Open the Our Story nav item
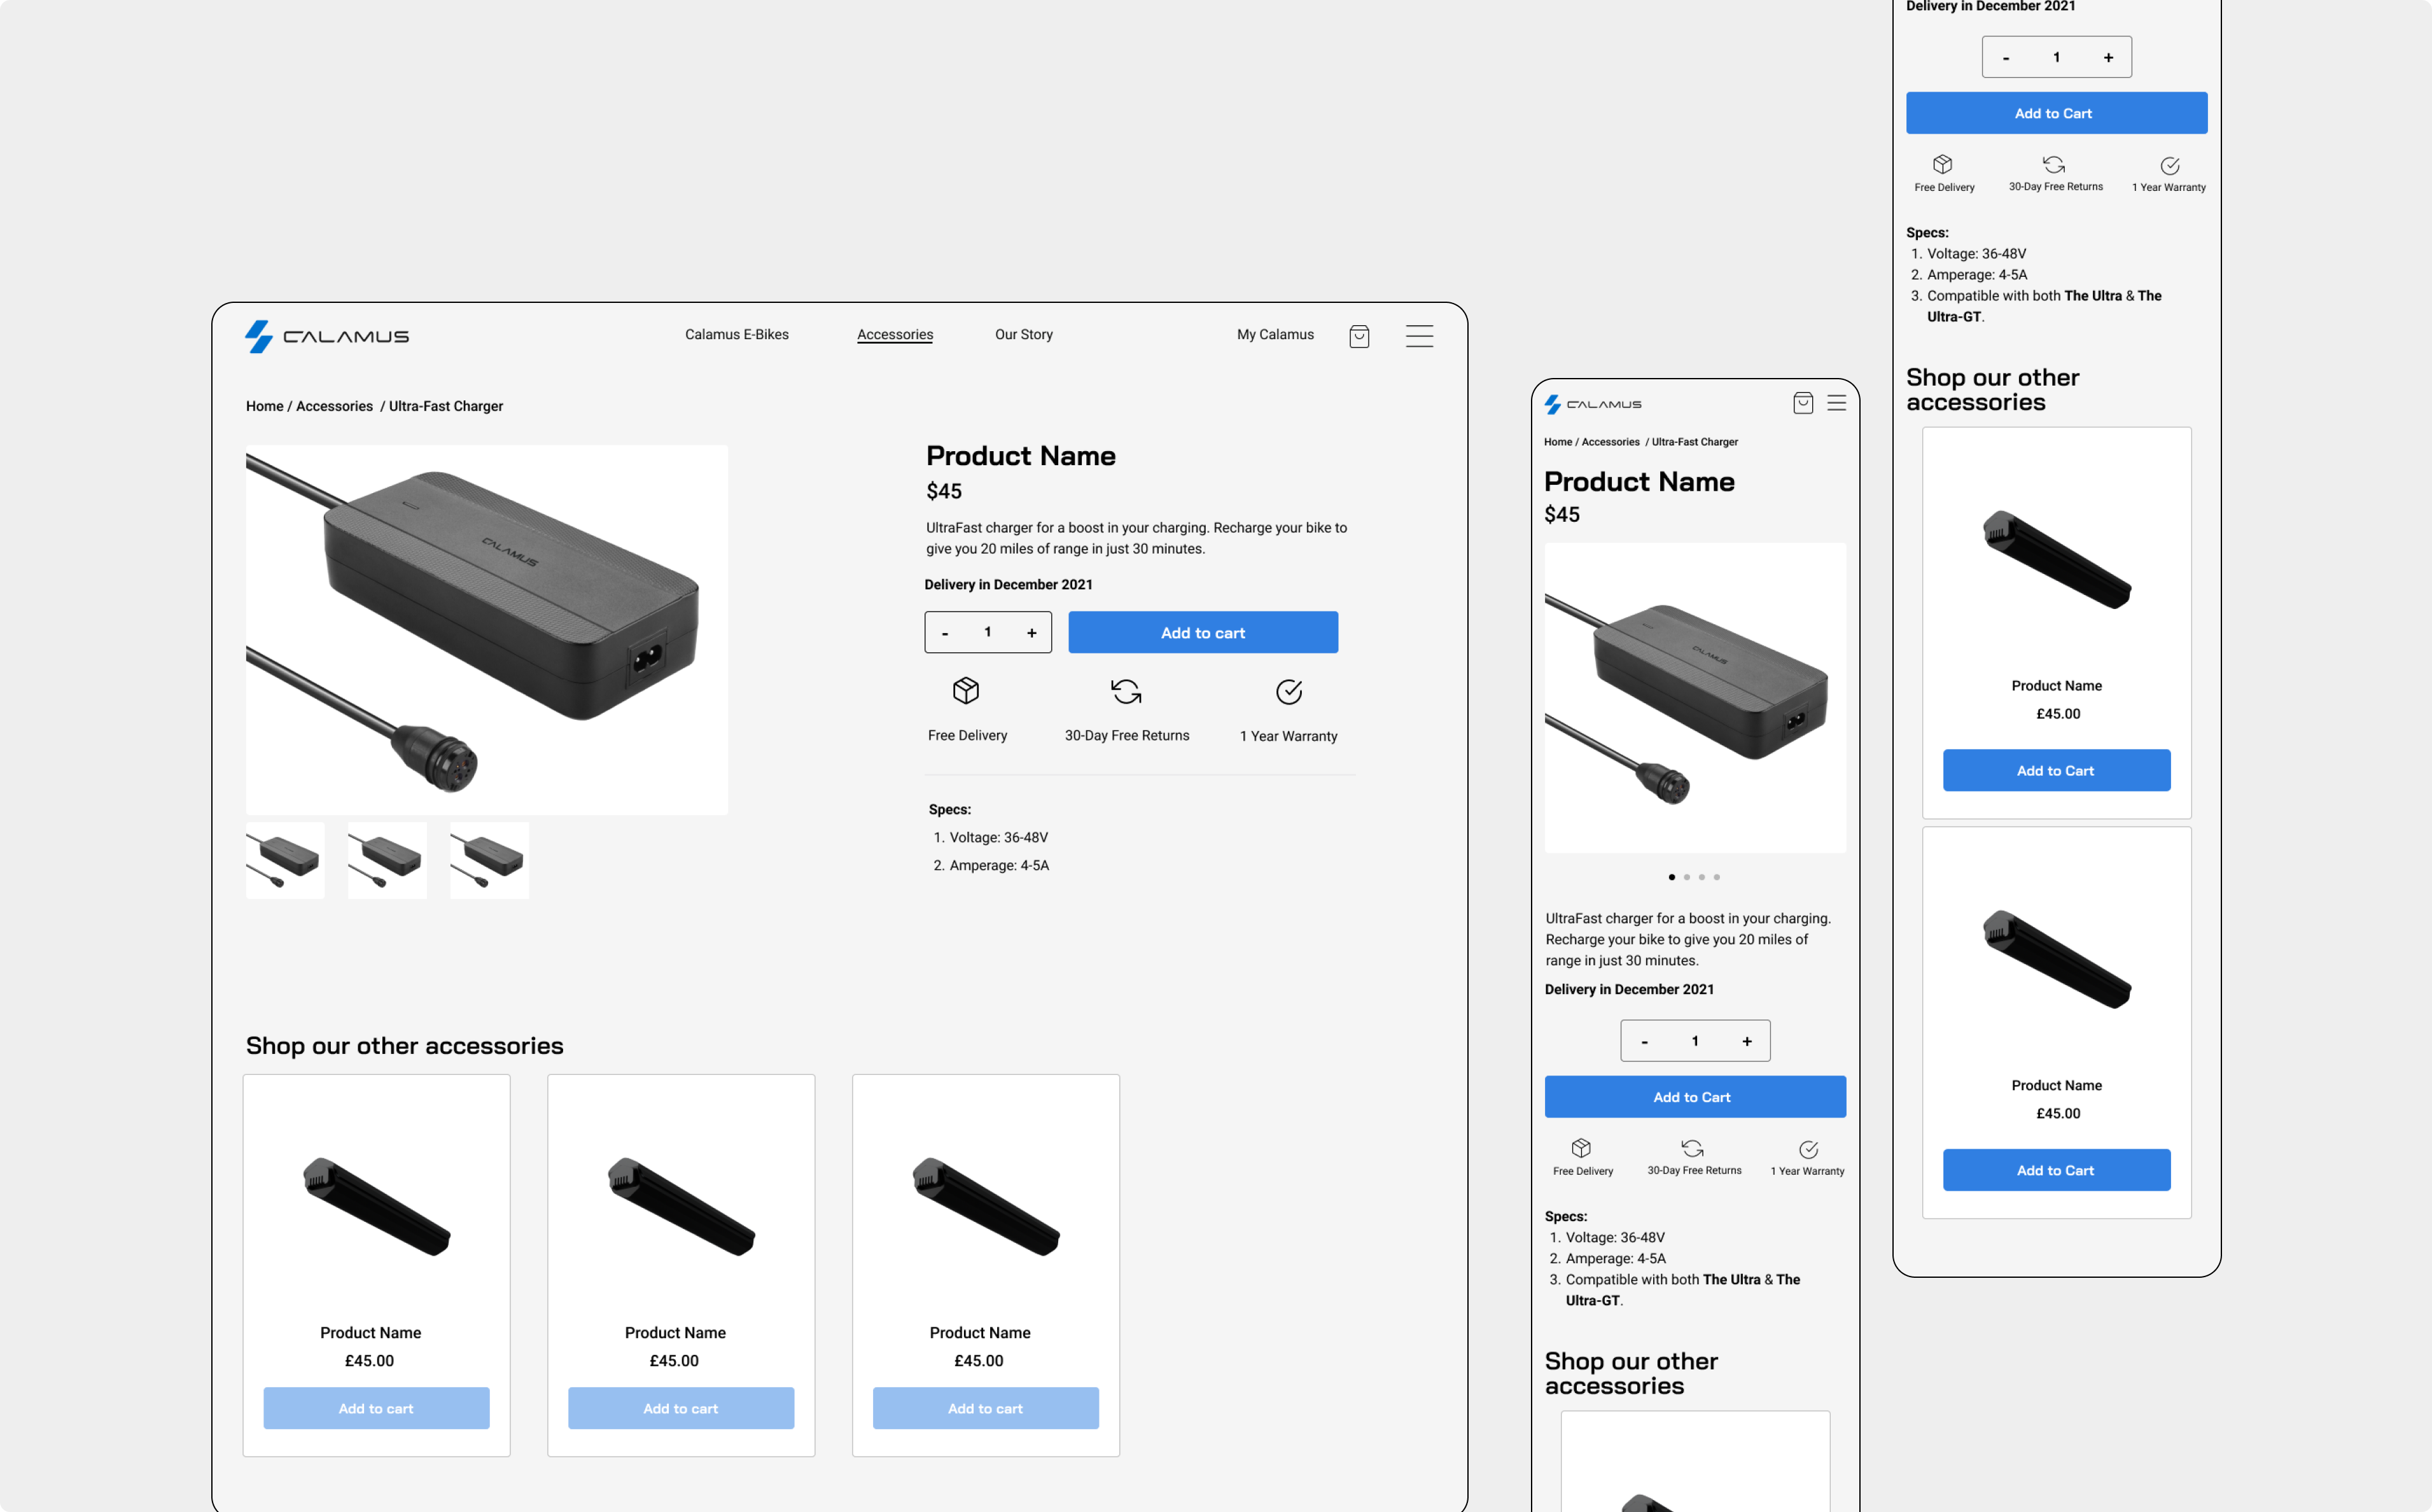2432x1512 pixels. coord(1024,334)
